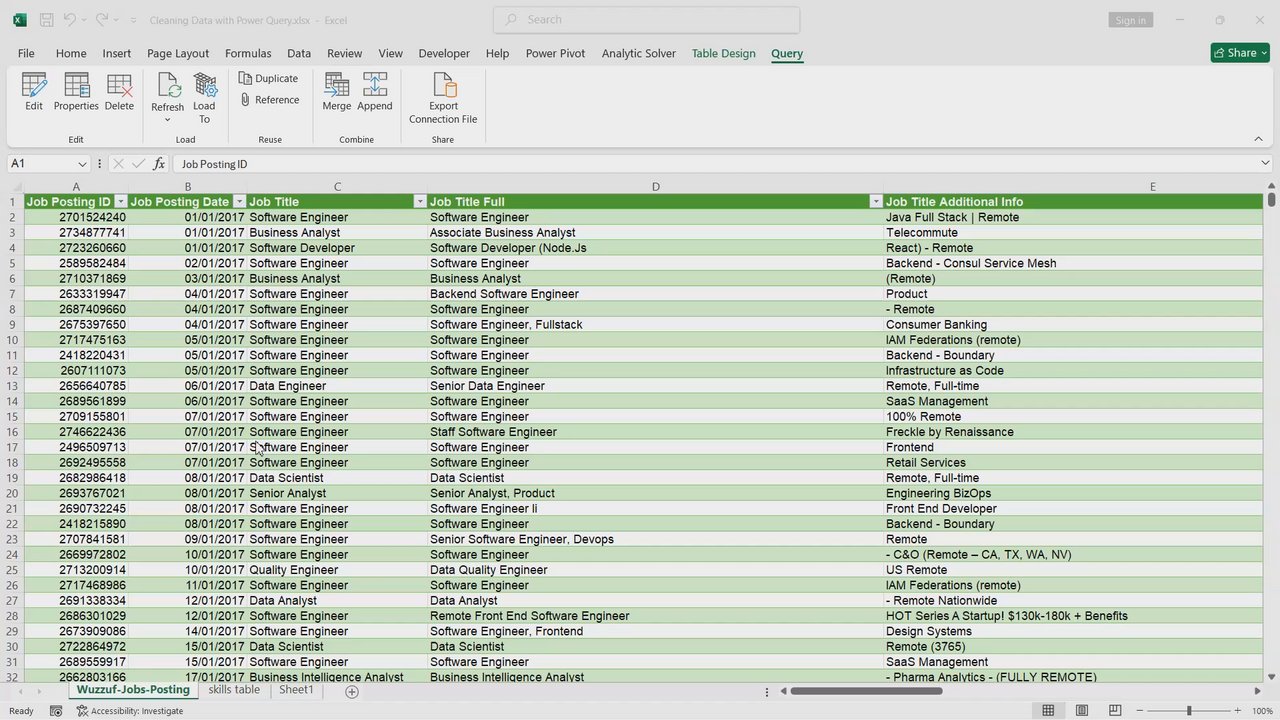Switch to Normal view in status bar

pyautogui.click(x=1048, y=710)
